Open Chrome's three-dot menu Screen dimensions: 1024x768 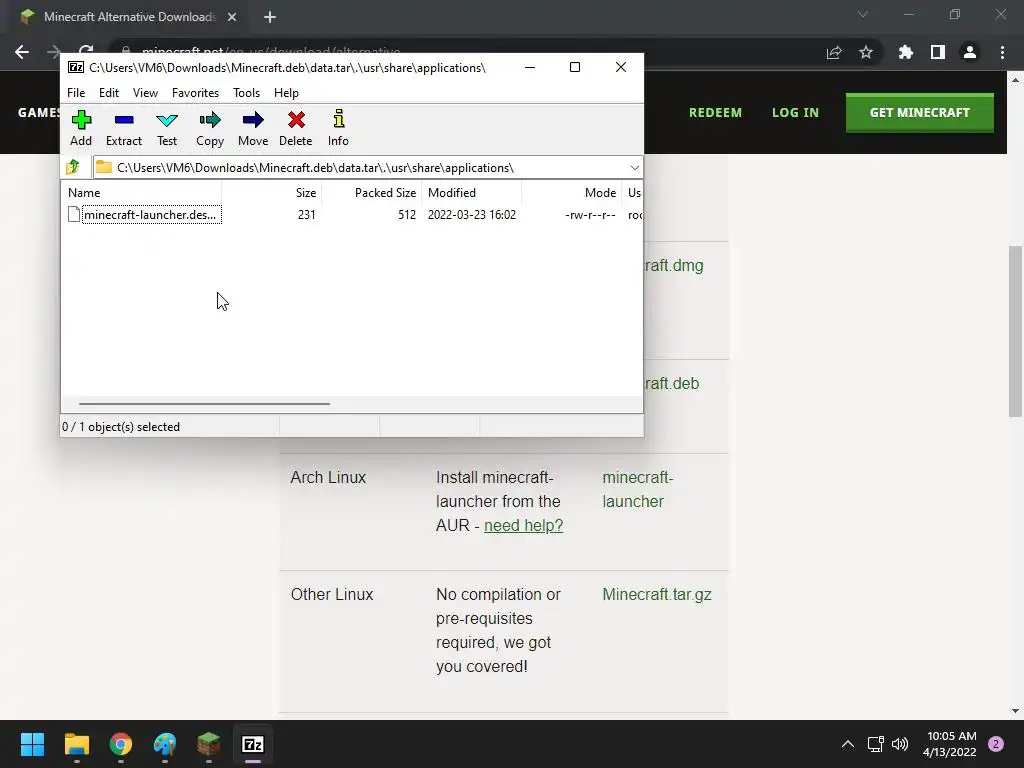click(x=1002, y=52)
